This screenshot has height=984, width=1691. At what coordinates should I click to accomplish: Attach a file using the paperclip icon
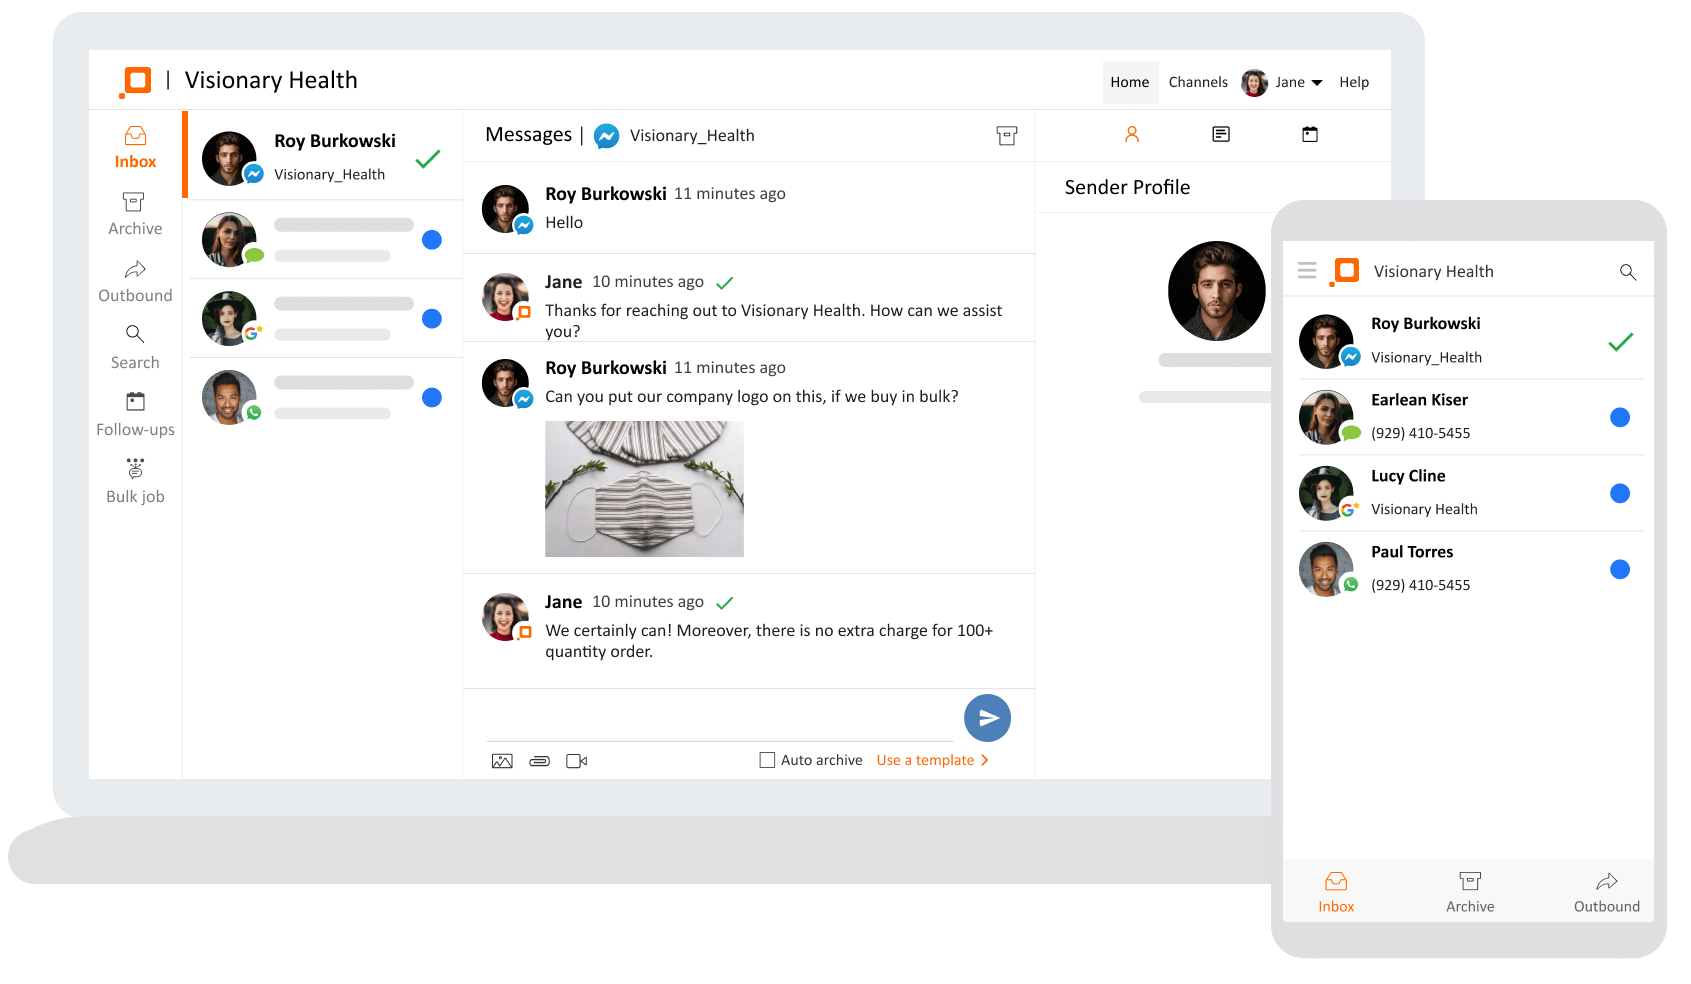pos(539,760)
